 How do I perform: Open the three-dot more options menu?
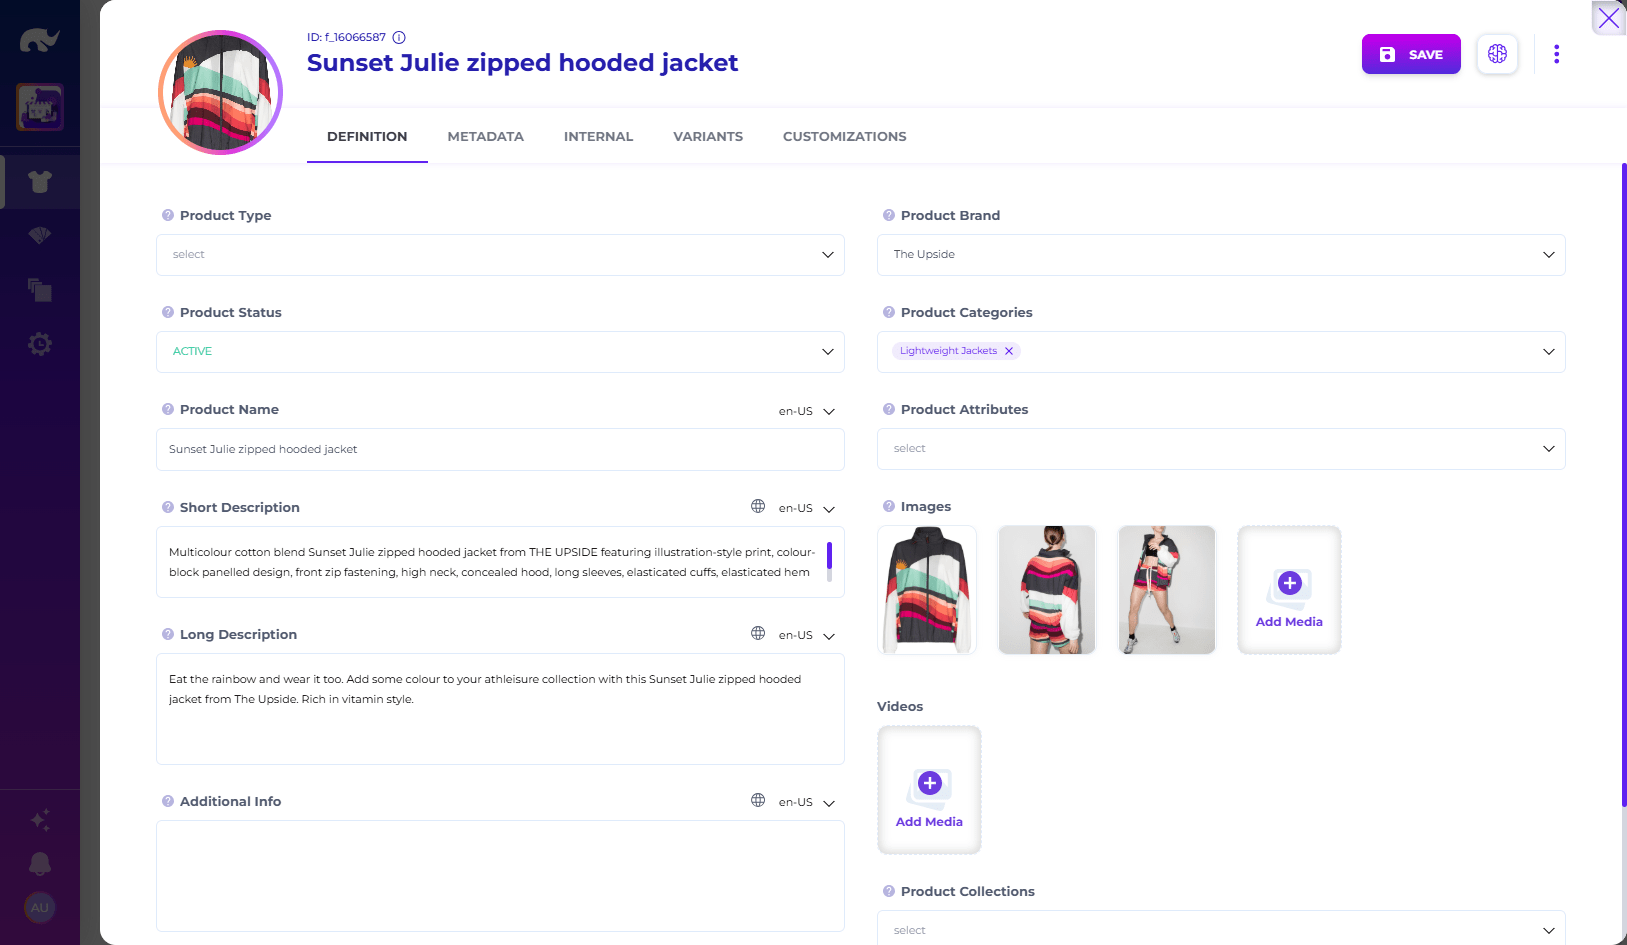coord(1556,54)
